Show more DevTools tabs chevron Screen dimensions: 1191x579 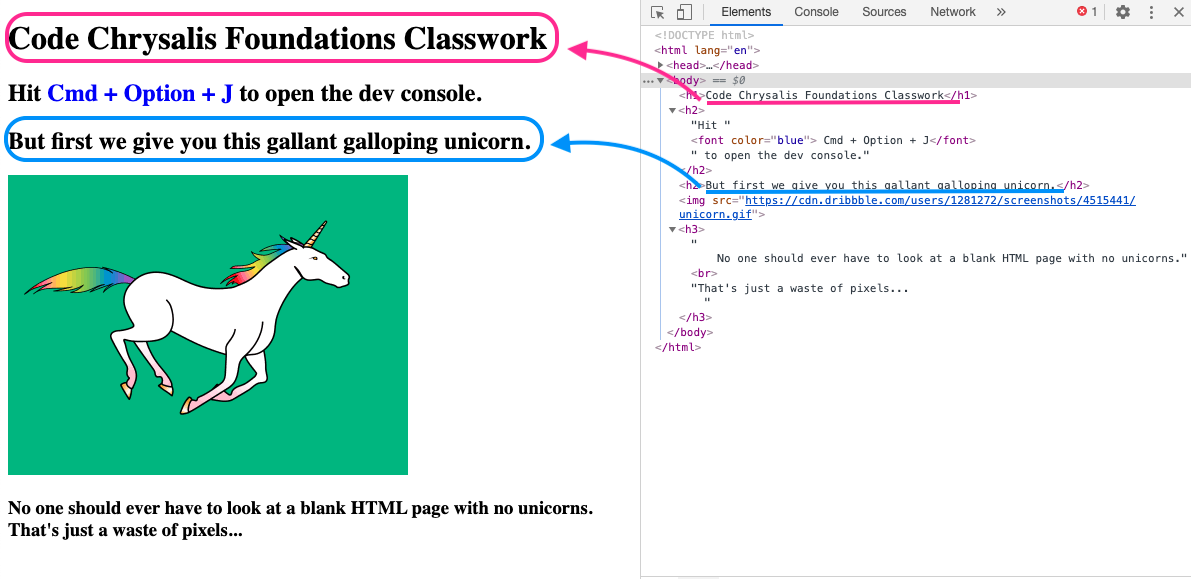[1001, 12]
